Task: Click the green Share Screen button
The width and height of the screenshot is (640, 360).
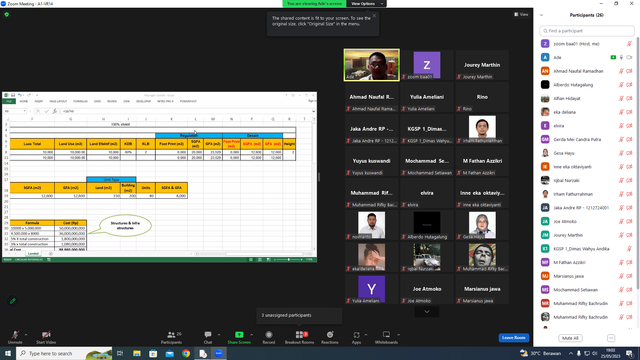Action: [239, 337]
